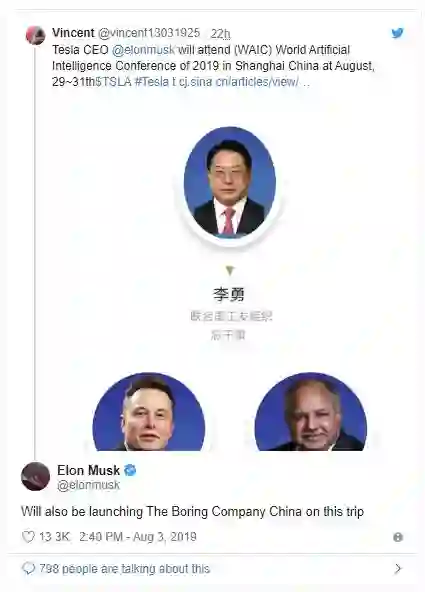Open the tweet info icon
425x592 pixels.
pyautogui.click(x=398, y=537)
